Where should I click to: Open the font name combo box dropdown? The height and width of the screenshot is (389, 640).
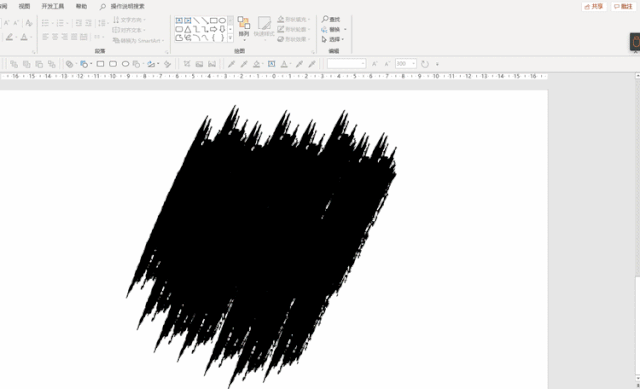363,64
